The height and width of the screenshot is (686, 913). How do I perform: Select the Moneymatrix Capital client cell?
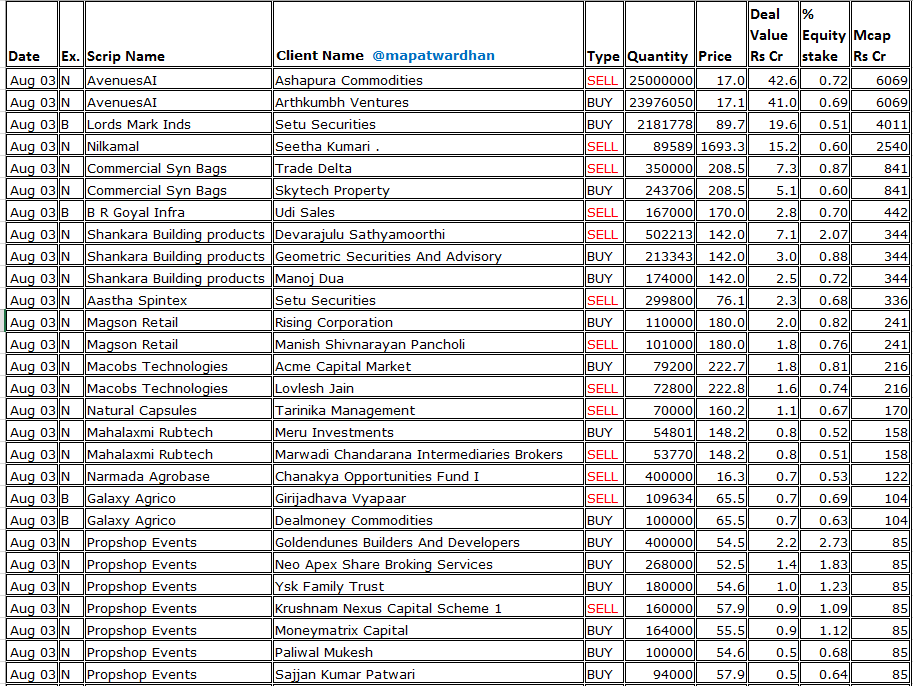coord(428,631)
